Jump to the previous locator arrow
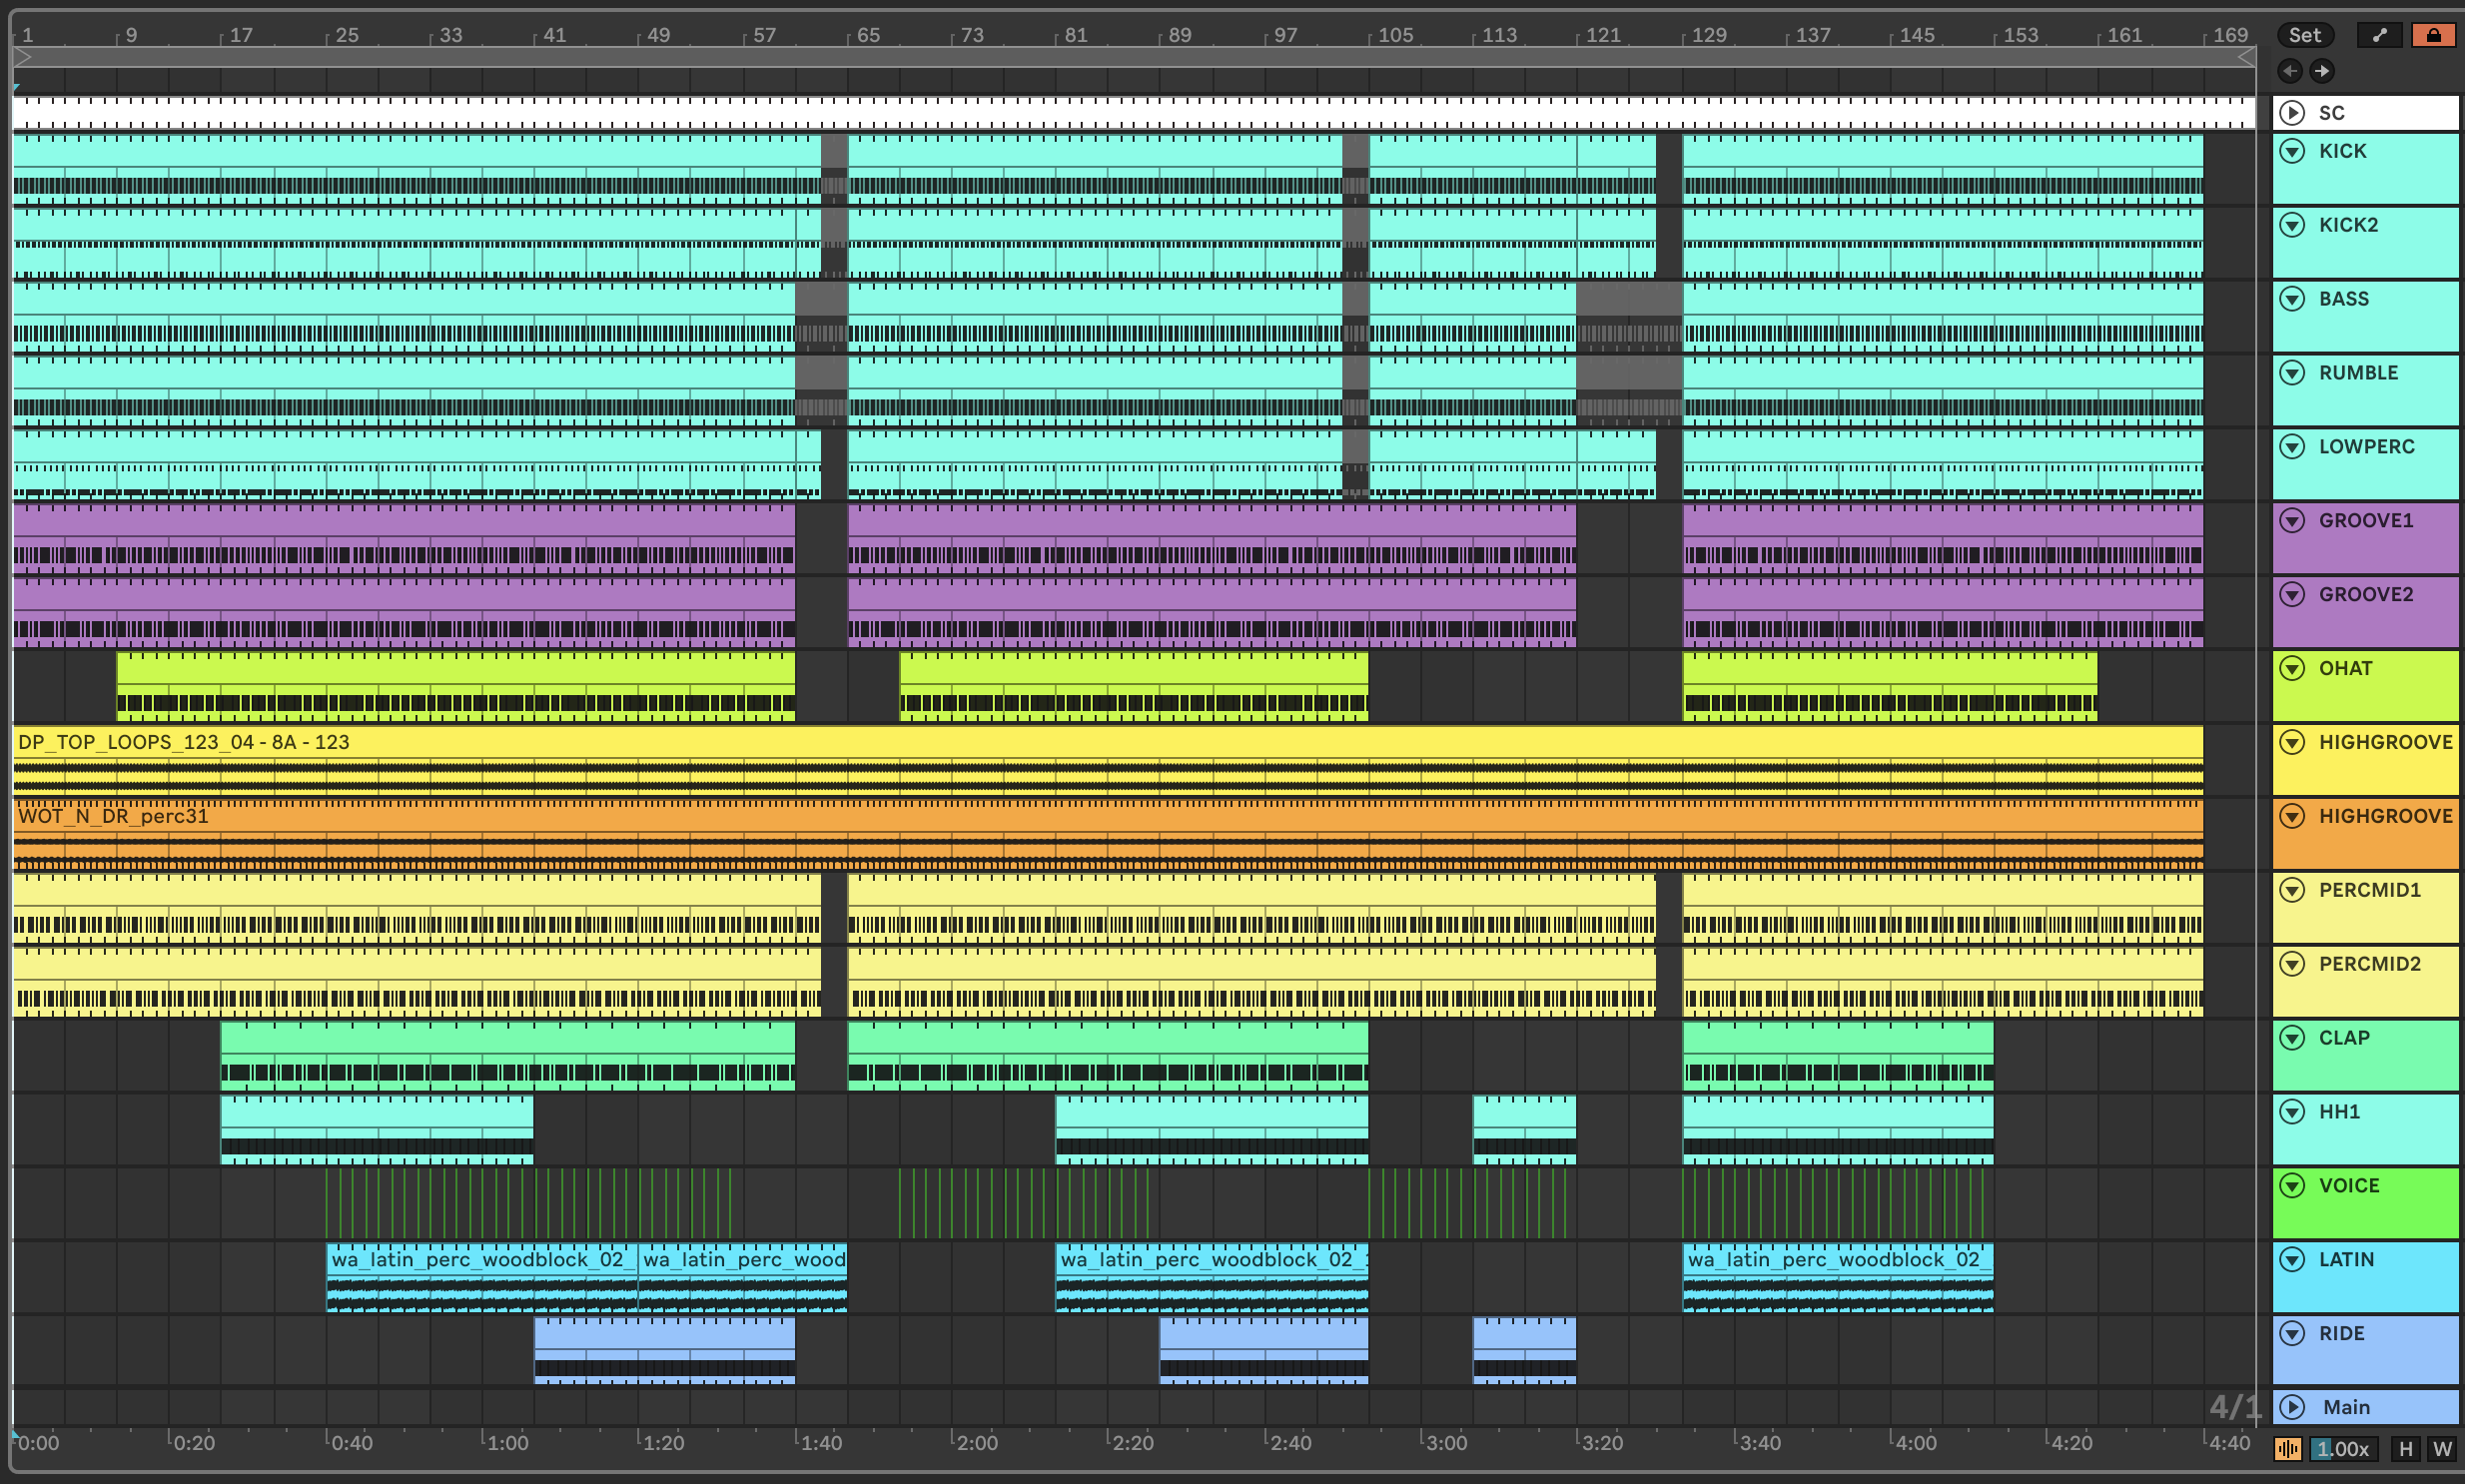Viewport: 2465px width, 1484px height. point(2289,71)
